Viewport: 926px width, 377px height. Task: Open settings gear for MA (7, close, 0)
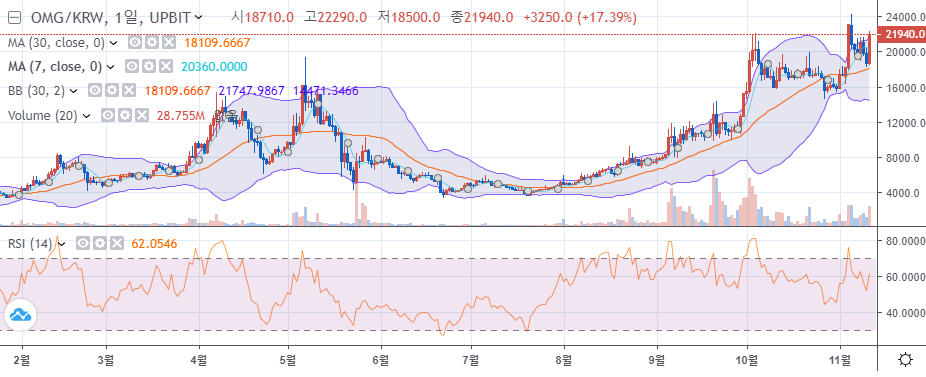pos(149,67)
